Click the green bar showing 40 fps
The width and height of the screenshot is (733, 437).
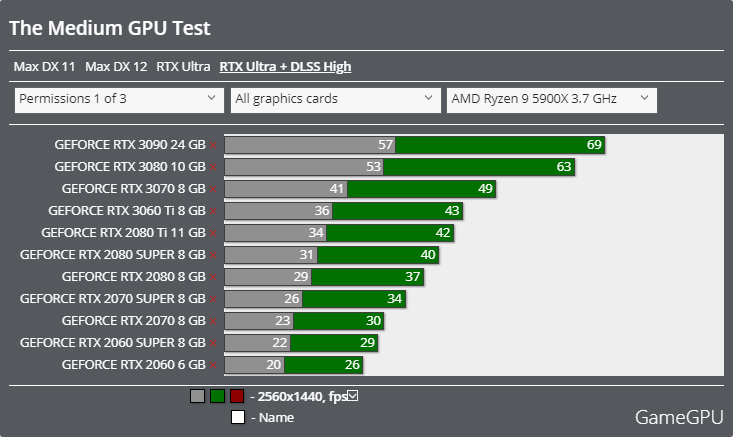[x=378, y=255]
